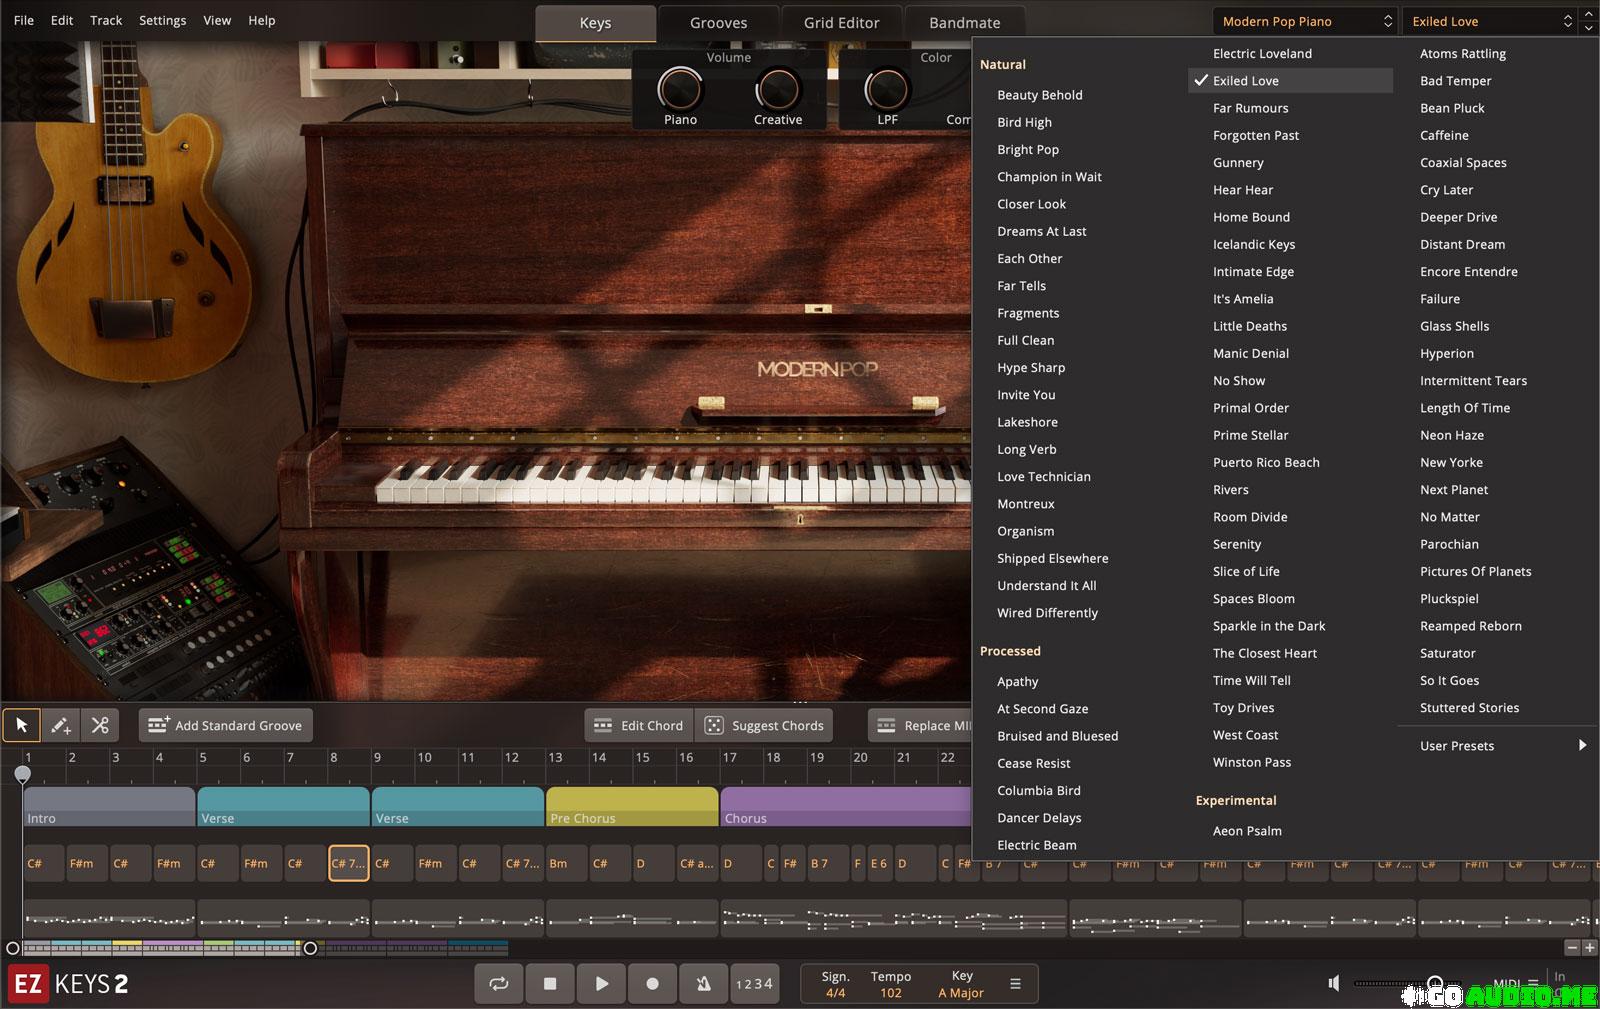Open the Tempo 102 field
Viewport: 1600px width, 1009px height.
[890, 984]
